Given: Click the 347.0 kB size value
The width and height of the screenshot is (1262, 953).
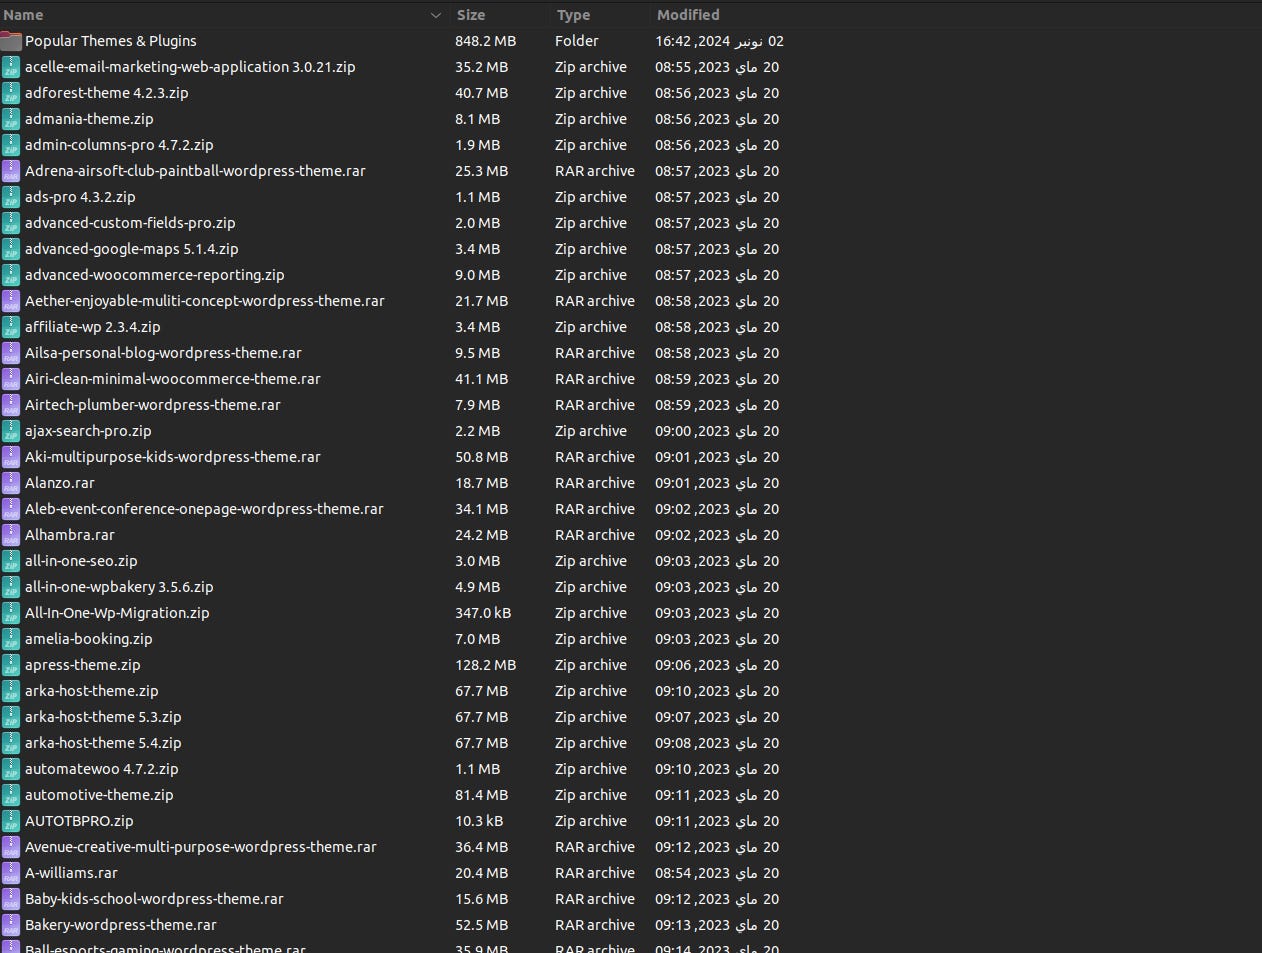Looking at the screenshot, I should pyautogui.click(x=483, y=613).
